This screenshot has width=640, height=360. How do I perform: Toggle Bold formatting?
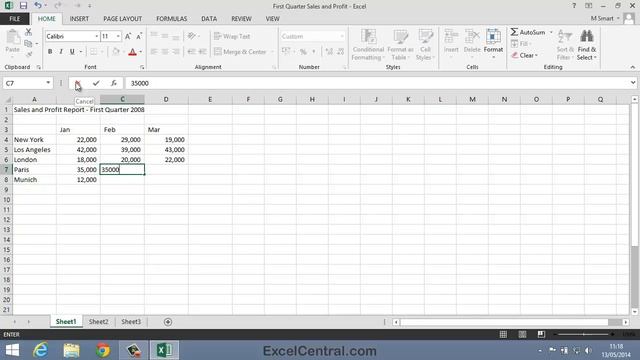[x=50, y=52]
